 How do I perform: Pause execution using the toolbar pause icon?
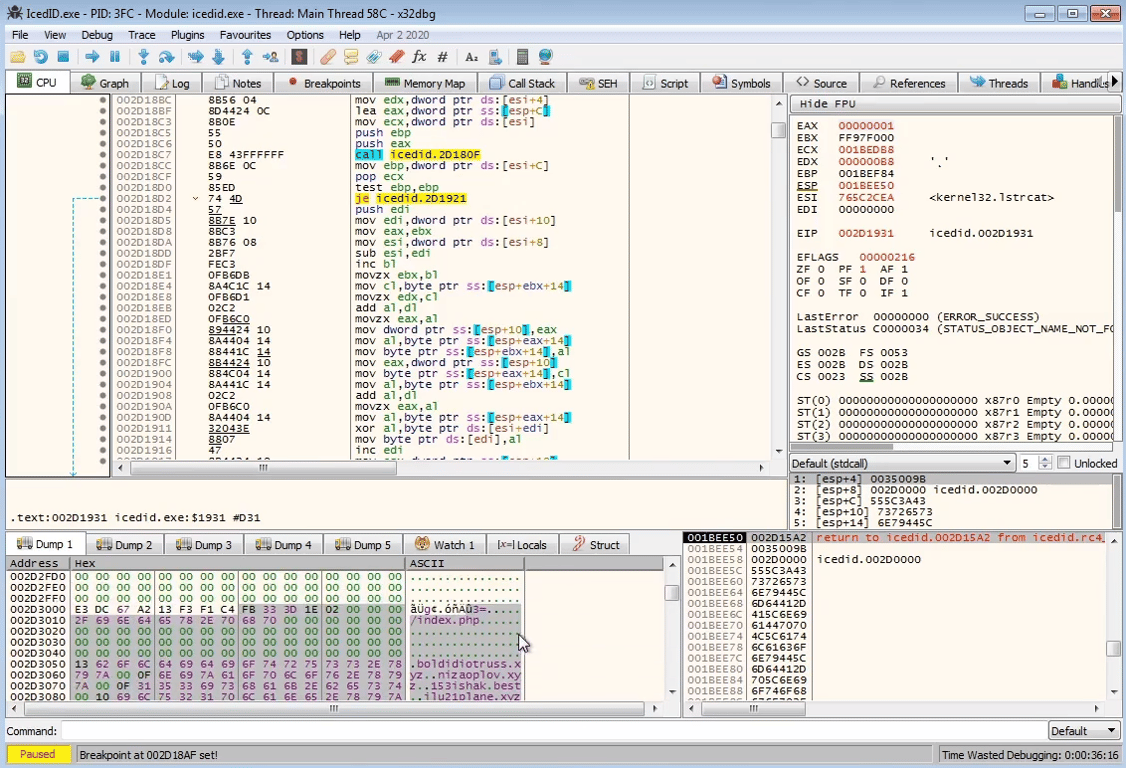click(115, 57)
